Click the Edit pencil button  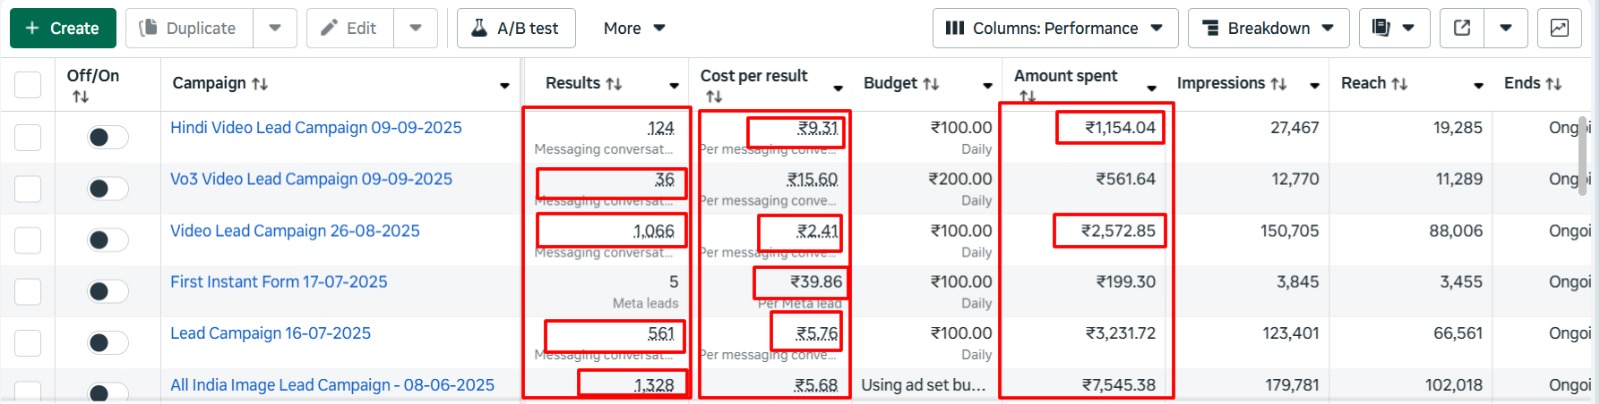350,28
